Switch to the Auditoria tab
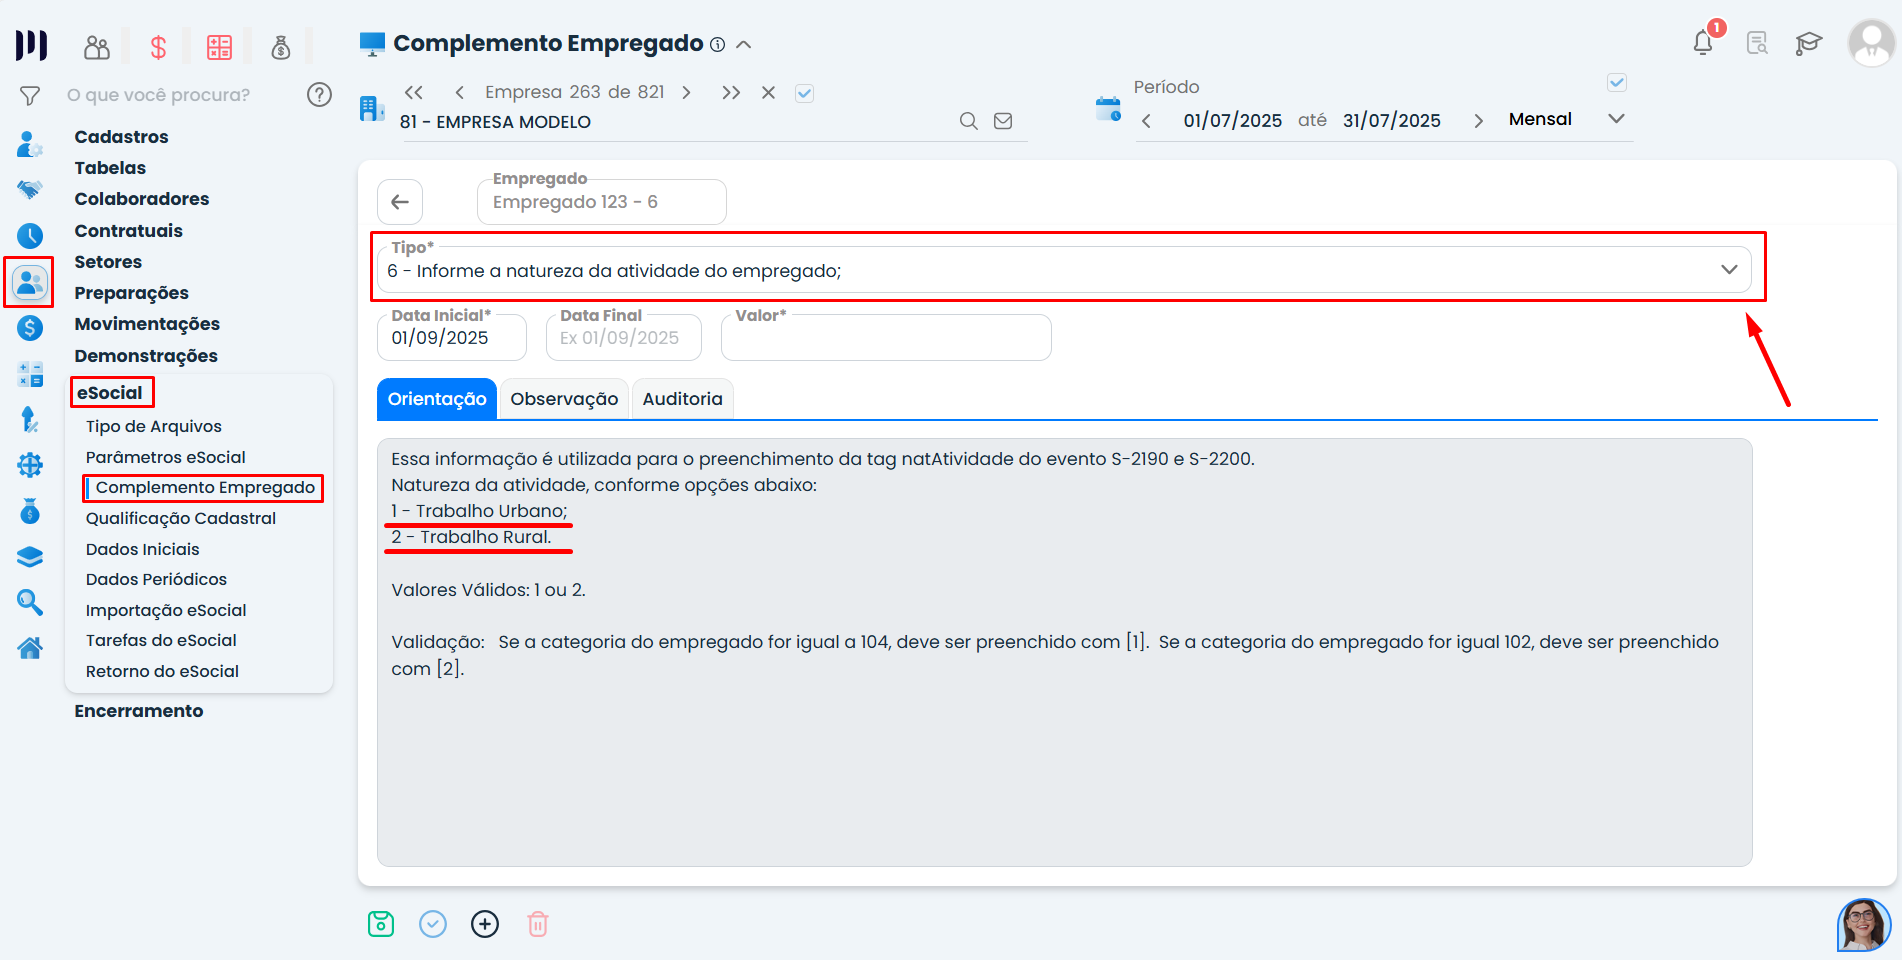The height and width of the screenshot is (960, 1902). coord(682,399)
